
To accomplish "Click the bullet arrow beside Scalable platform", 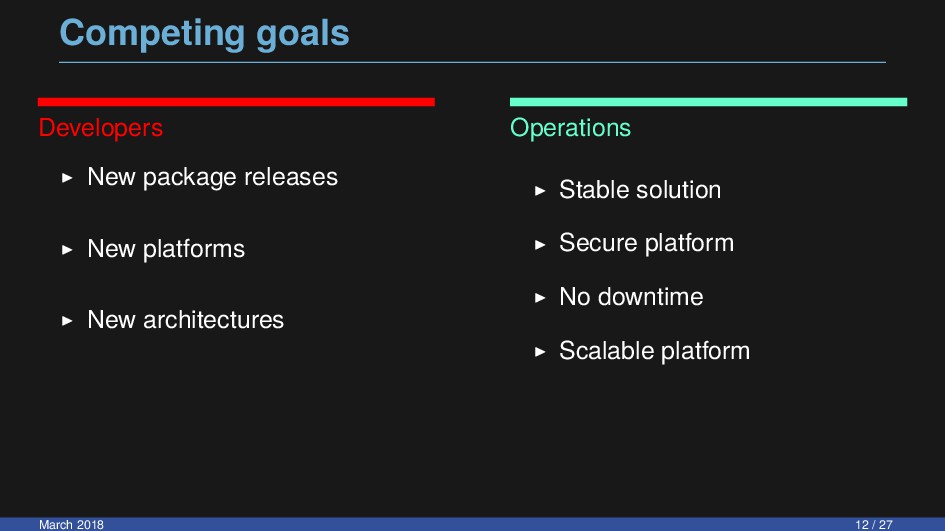I will 540,352.
